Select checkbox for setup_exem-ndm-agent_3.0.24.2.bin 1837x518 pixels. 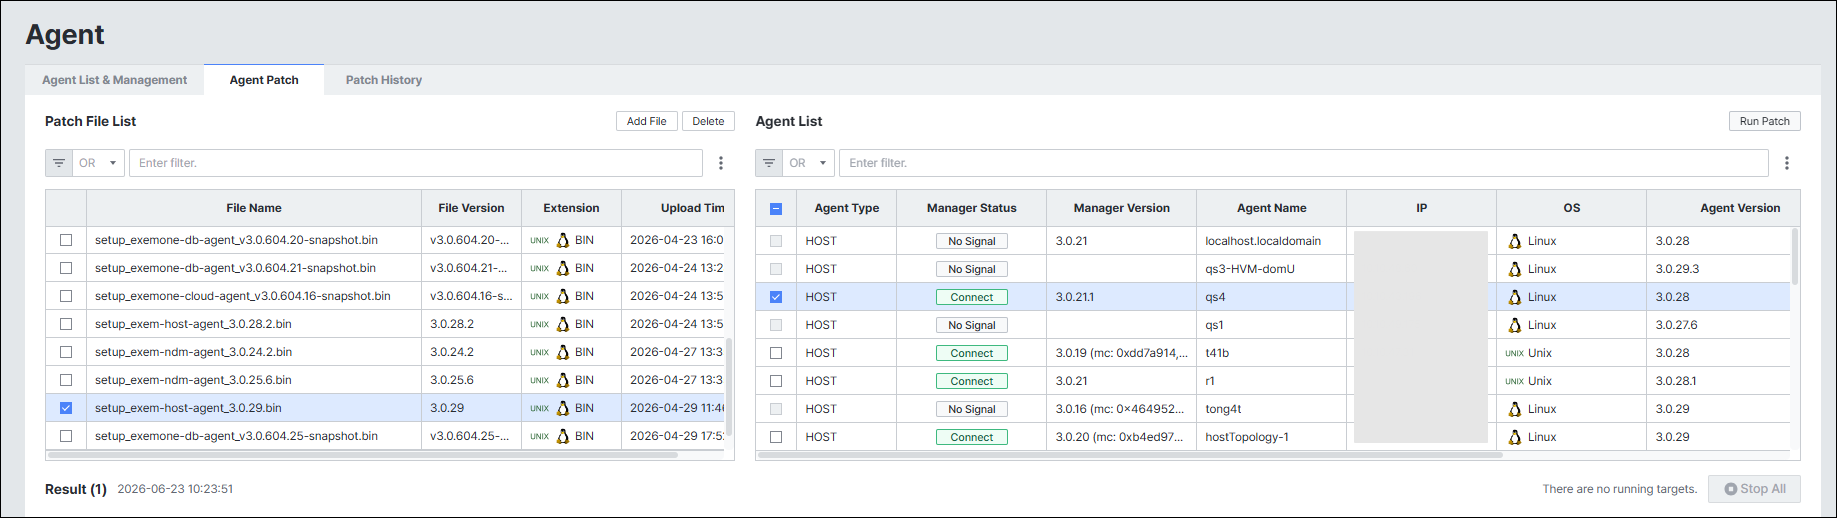66,352
